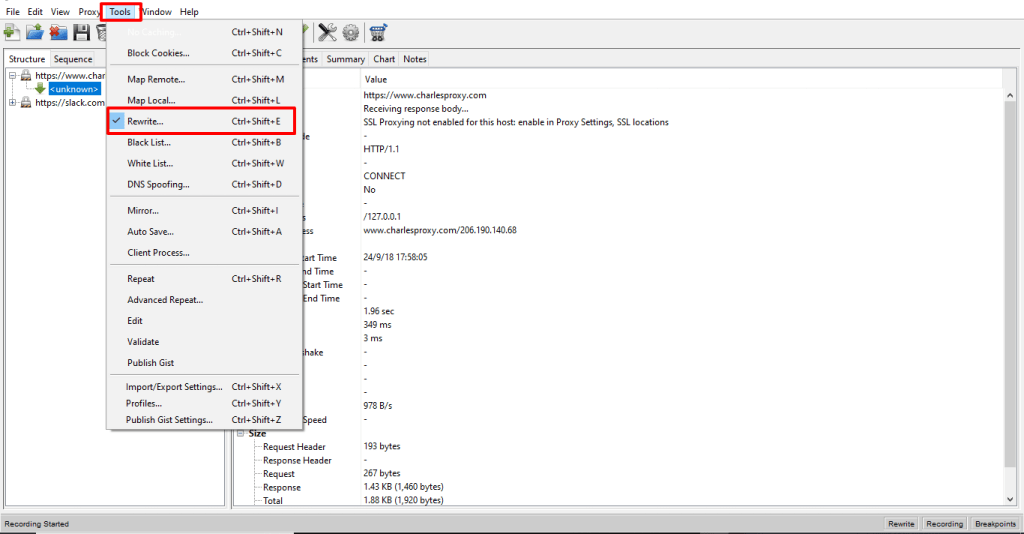
Task: Click the Rewrite status bar button
Action: tap(901, 524)
